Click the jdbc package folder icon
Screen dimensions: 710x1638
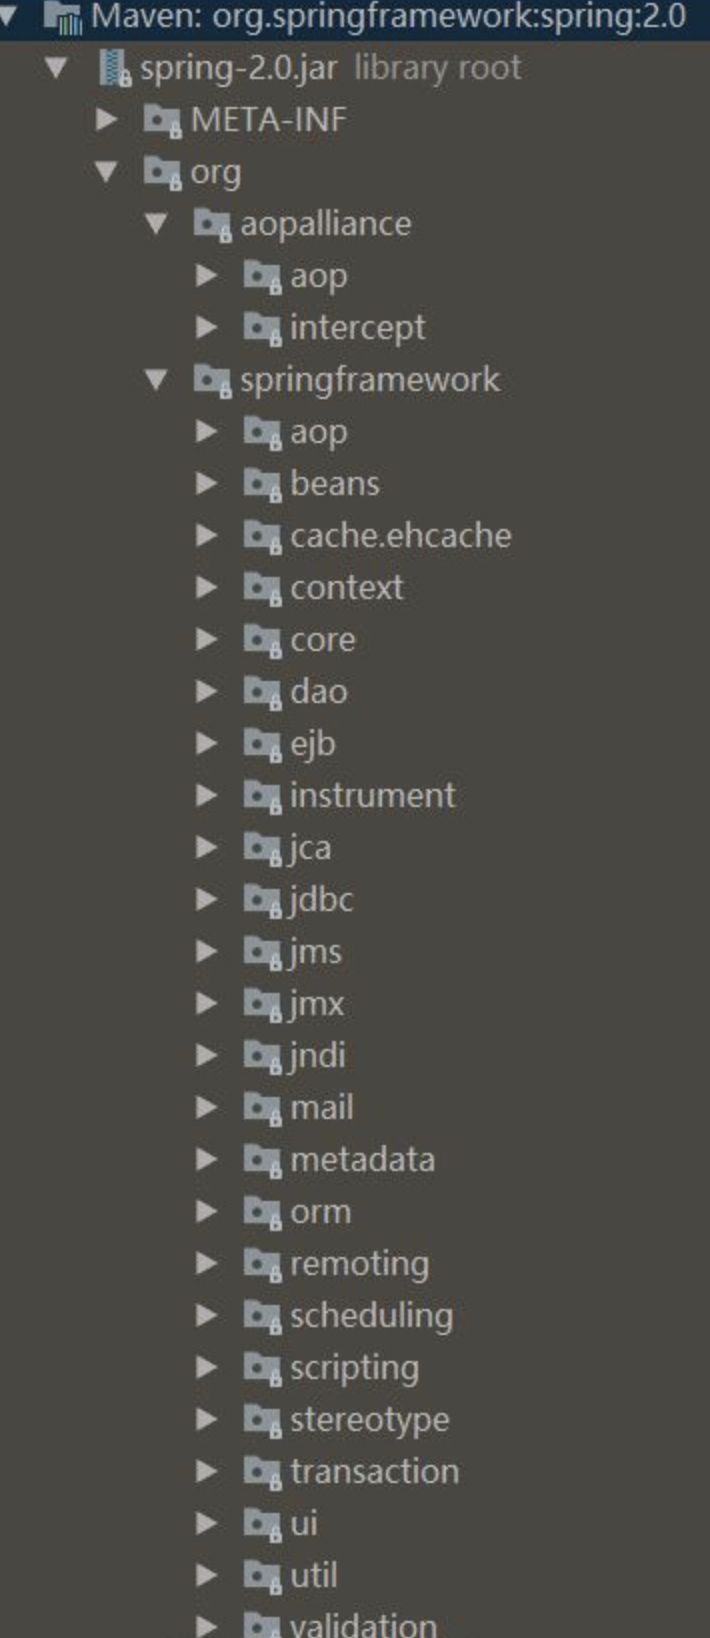262,900
